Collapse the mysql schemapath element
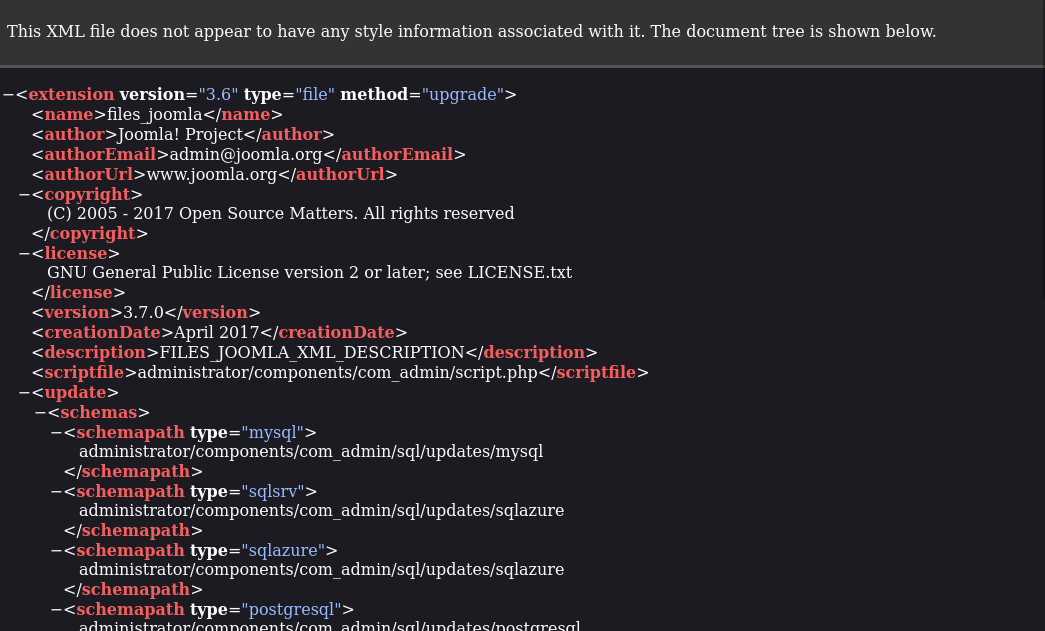This screenshot has width=1045, height=631. pyautogui.click(x=57, y=432)
